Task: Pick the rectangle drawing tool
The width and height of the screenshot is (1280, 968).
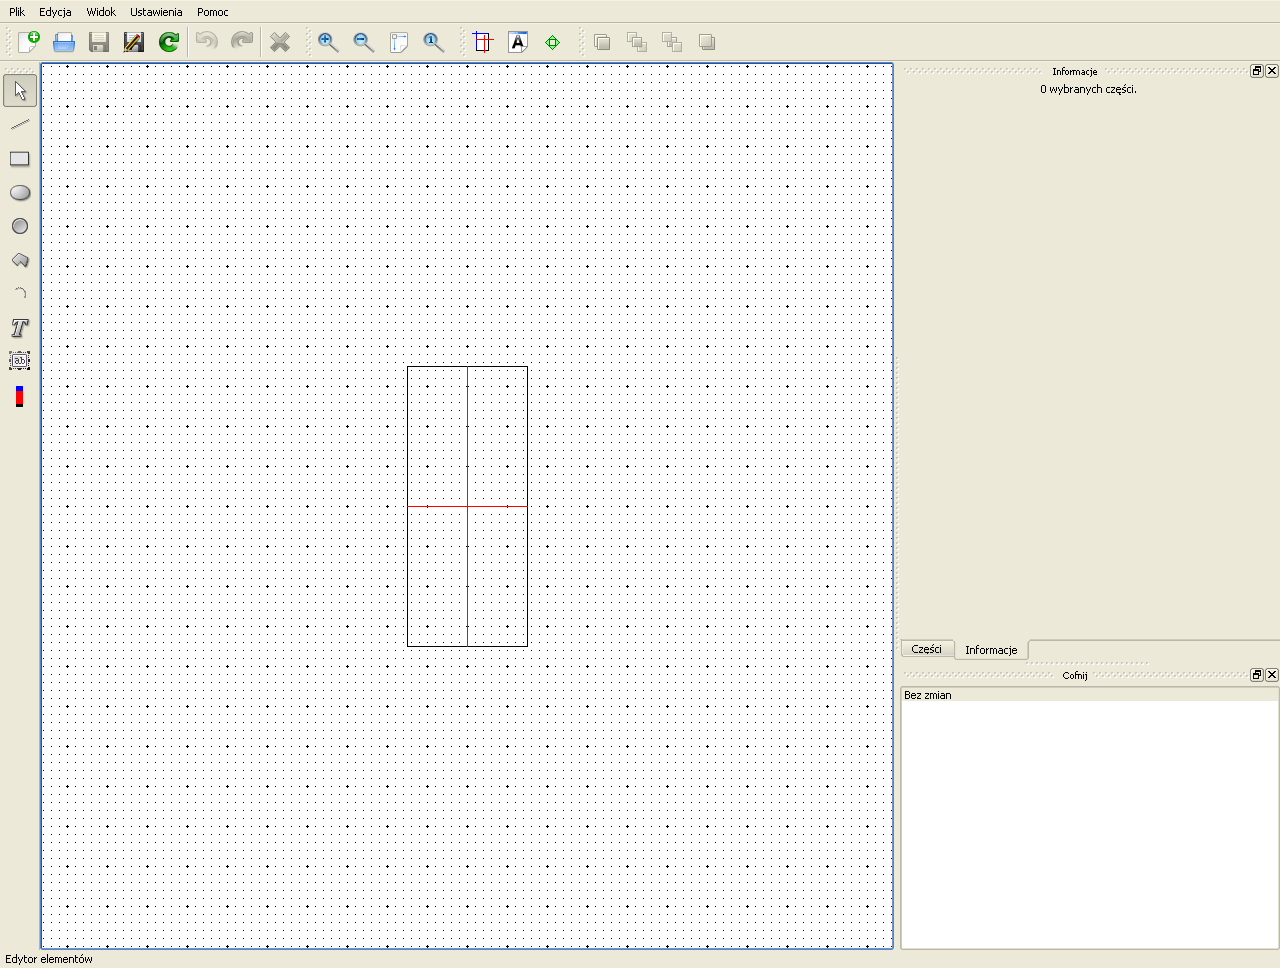Action: (x=20, y=159)
